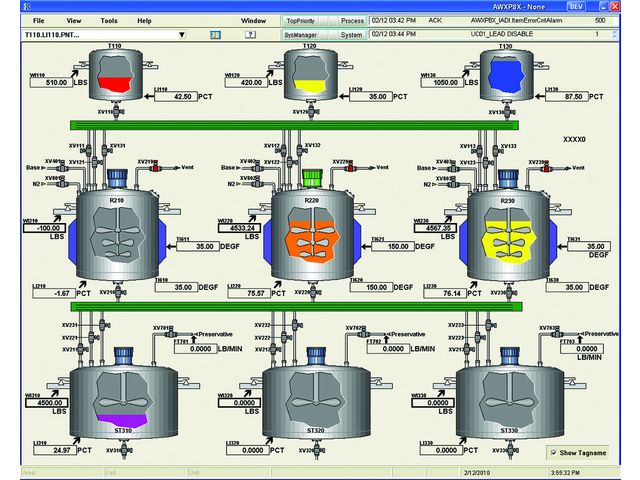The height and width of the screenshot is (480, 640).
Task: Click outlet valve XV310 under ST310
Action: click(124, 450)
